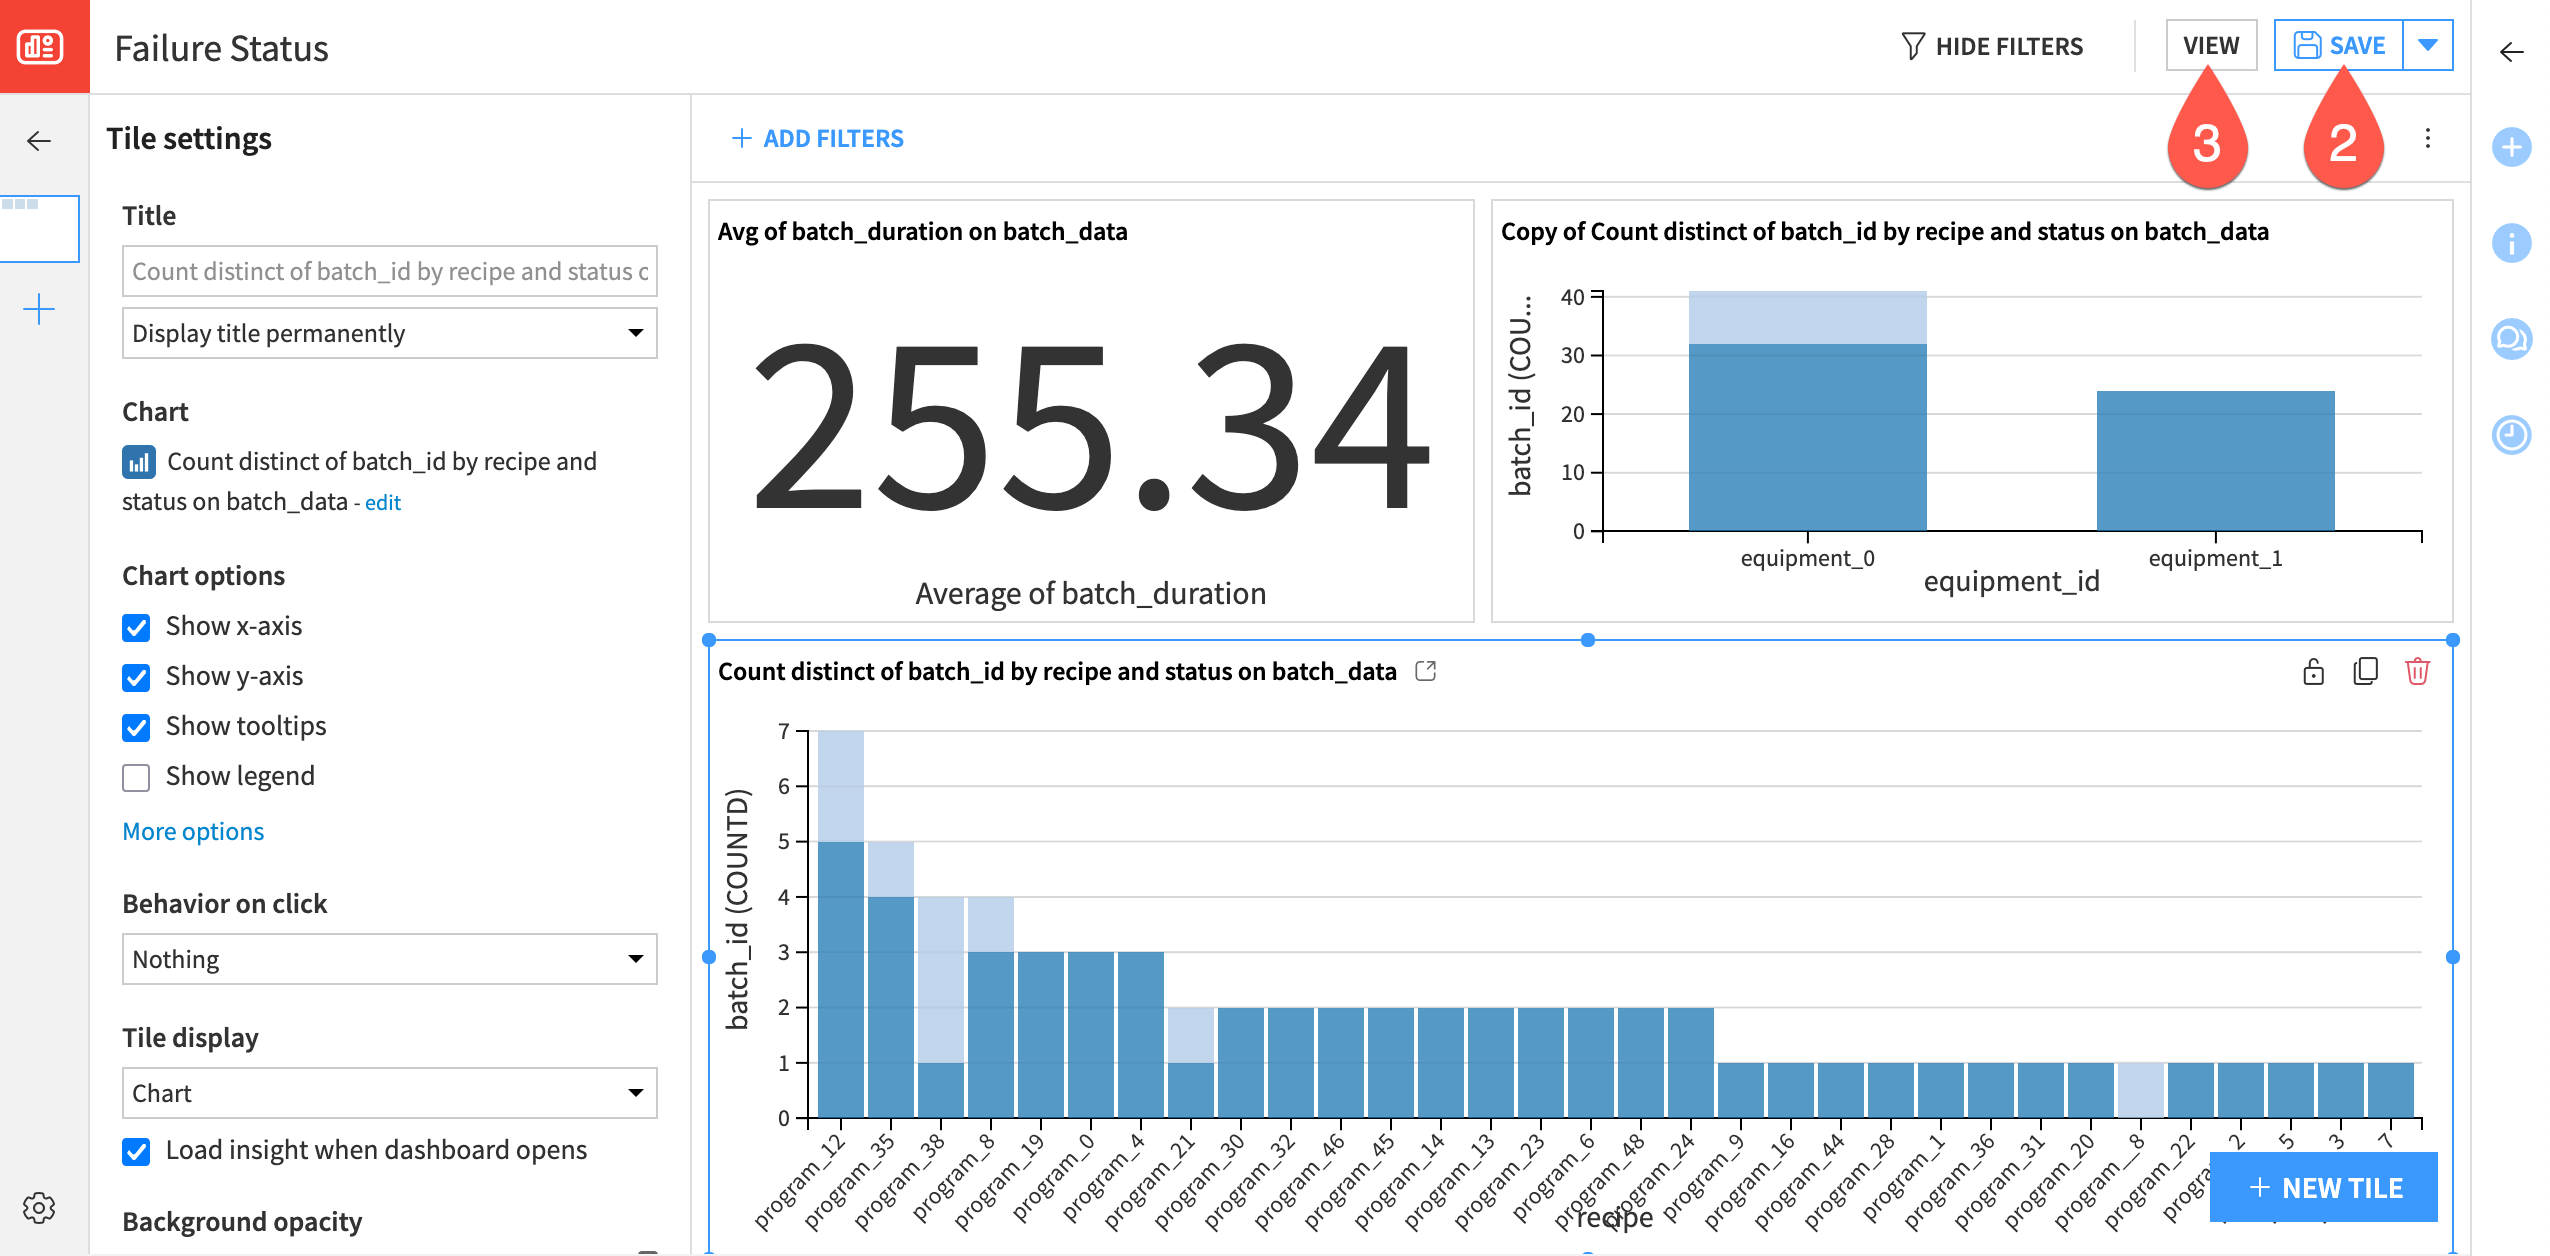Change Behavior on click from Nothing
Image resolution: width=2550 pixels, height=1256 pixels.
point(389,959)
